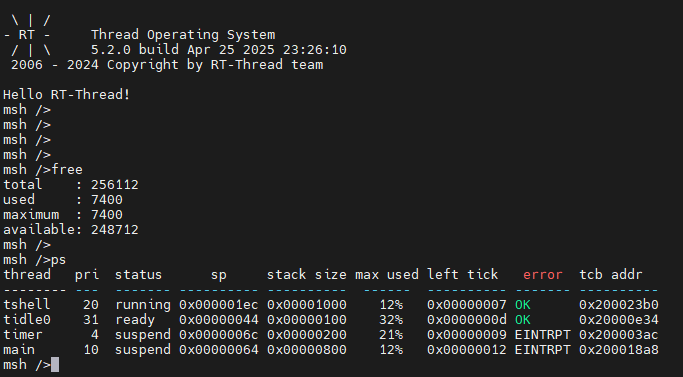Click the 'pri' column header
This screenshot has width=683, height=377.
coord(87,275)
